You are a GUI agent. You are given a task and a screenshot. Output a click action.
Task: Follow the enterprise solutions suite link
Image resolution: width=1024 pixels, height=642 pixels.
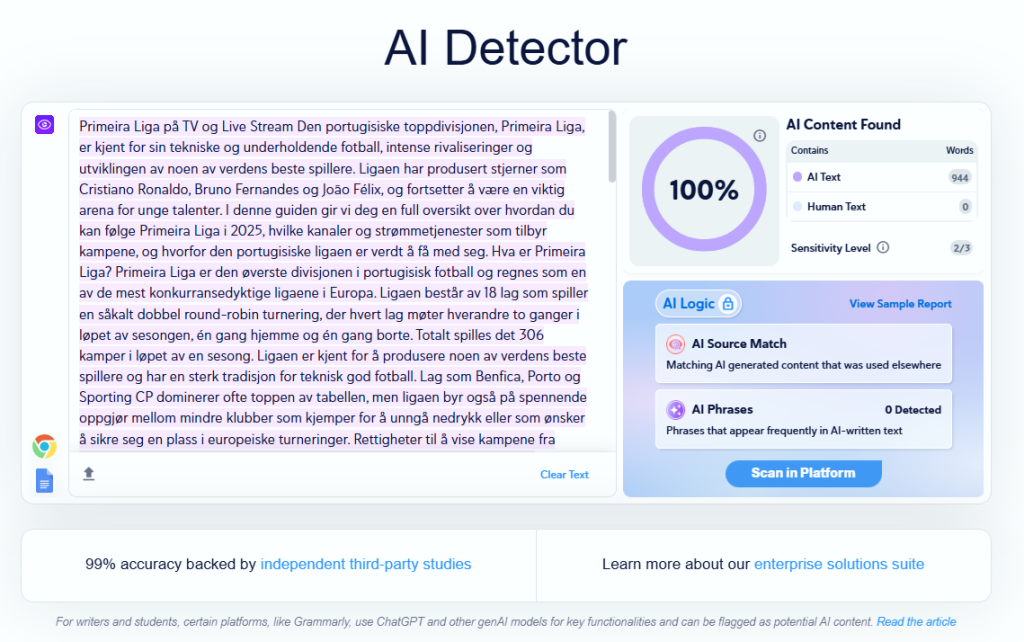click(838, 565)
